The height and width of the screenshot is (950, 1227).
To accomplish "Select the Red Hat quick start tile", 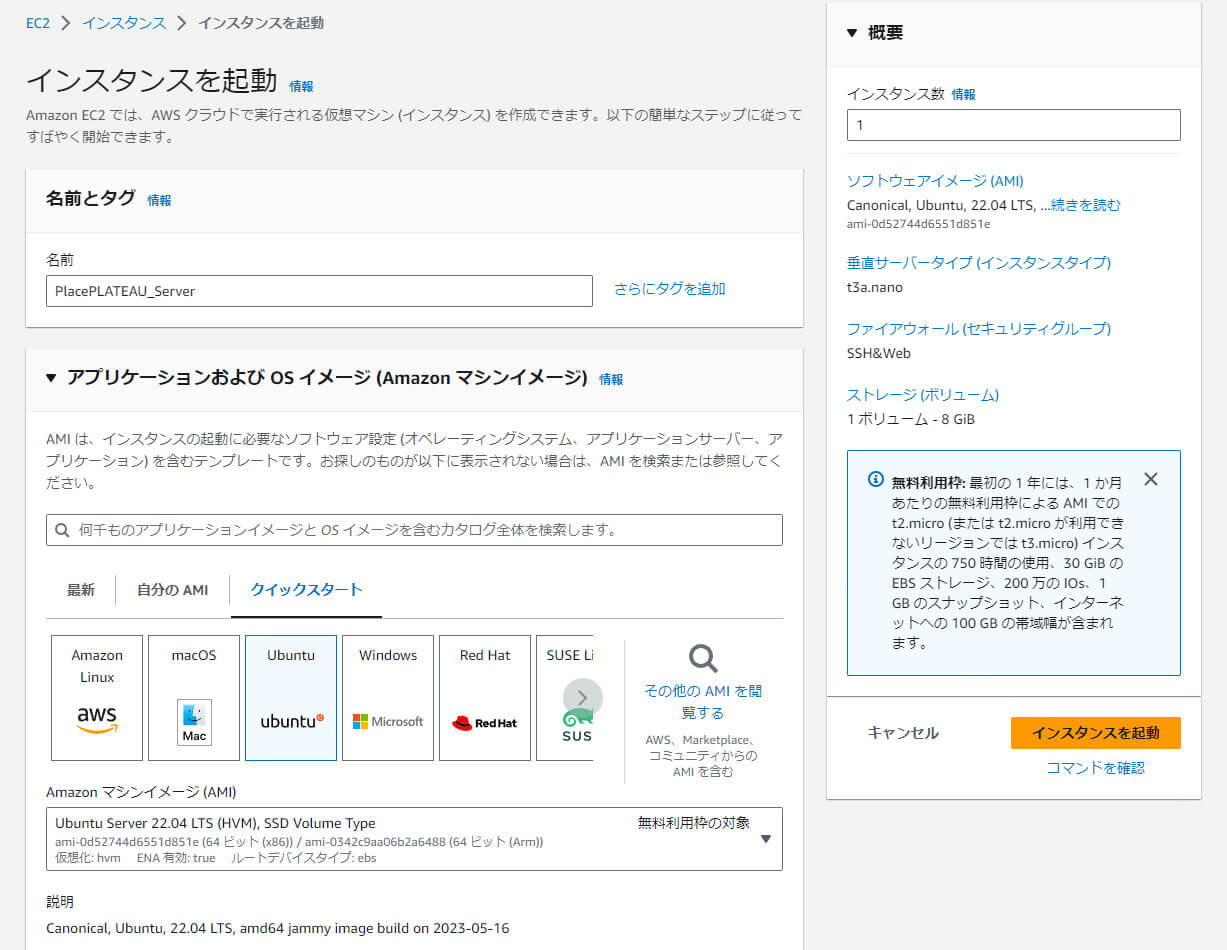I will (485, 698).
